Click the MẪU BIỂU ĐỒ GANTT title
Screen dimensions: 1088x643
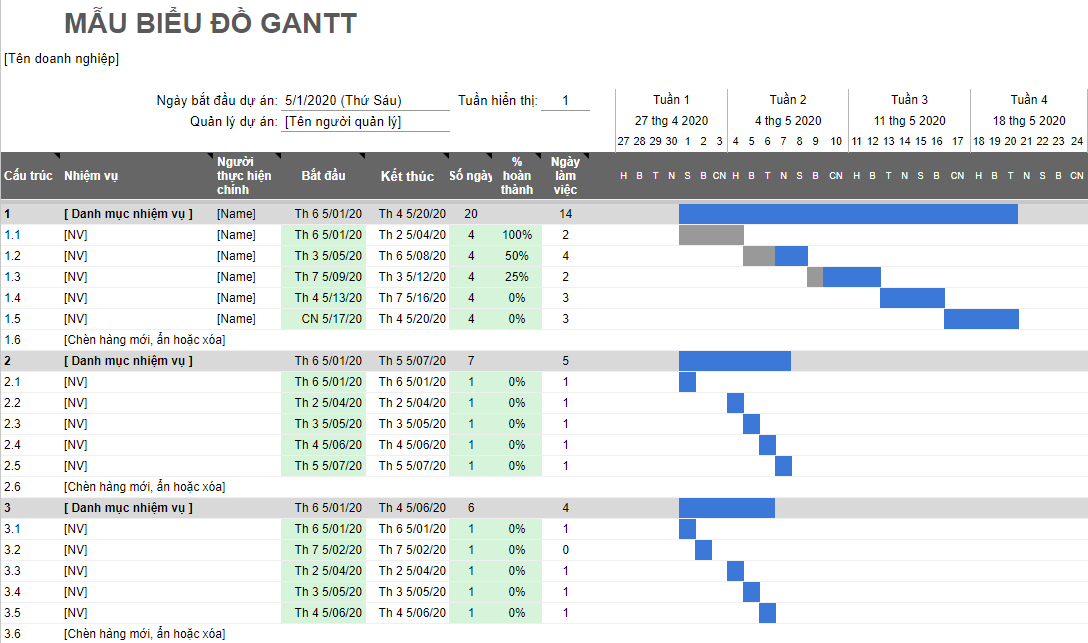coord(210,24)
